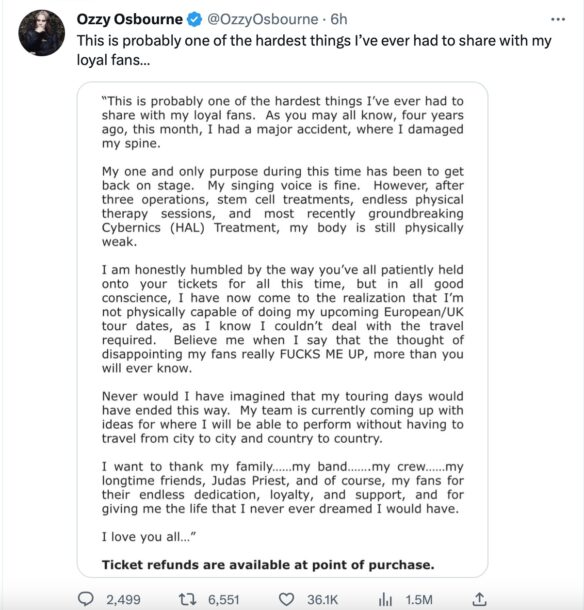This screenshot has height=610, width=584.
Task: Click the 6,551 retweets count
Action: click(223, 599)
